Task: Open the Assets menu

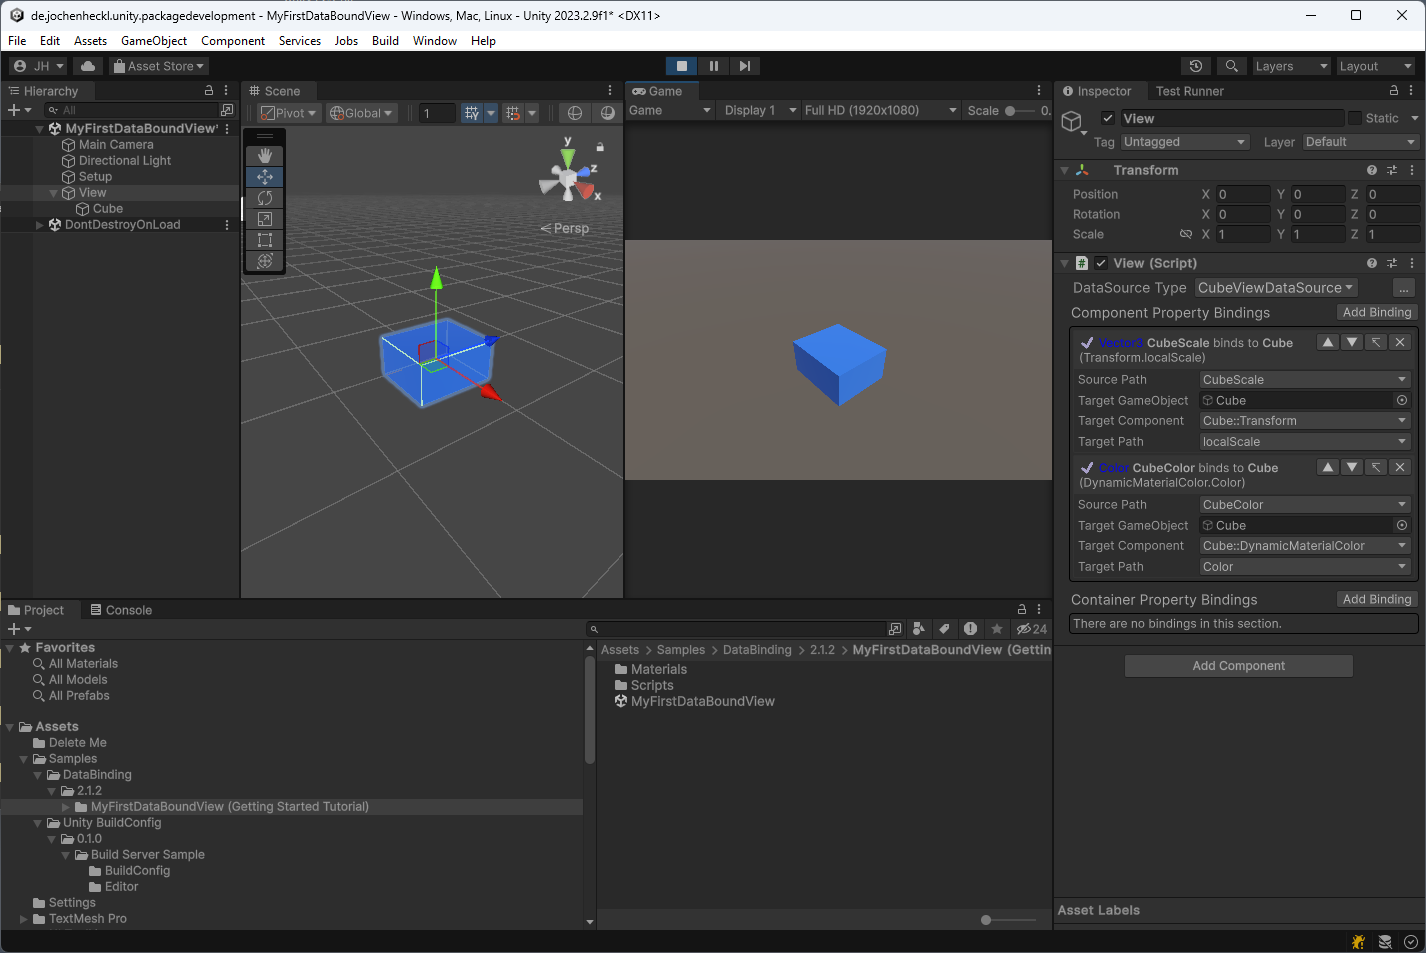Action: (90, 41)
